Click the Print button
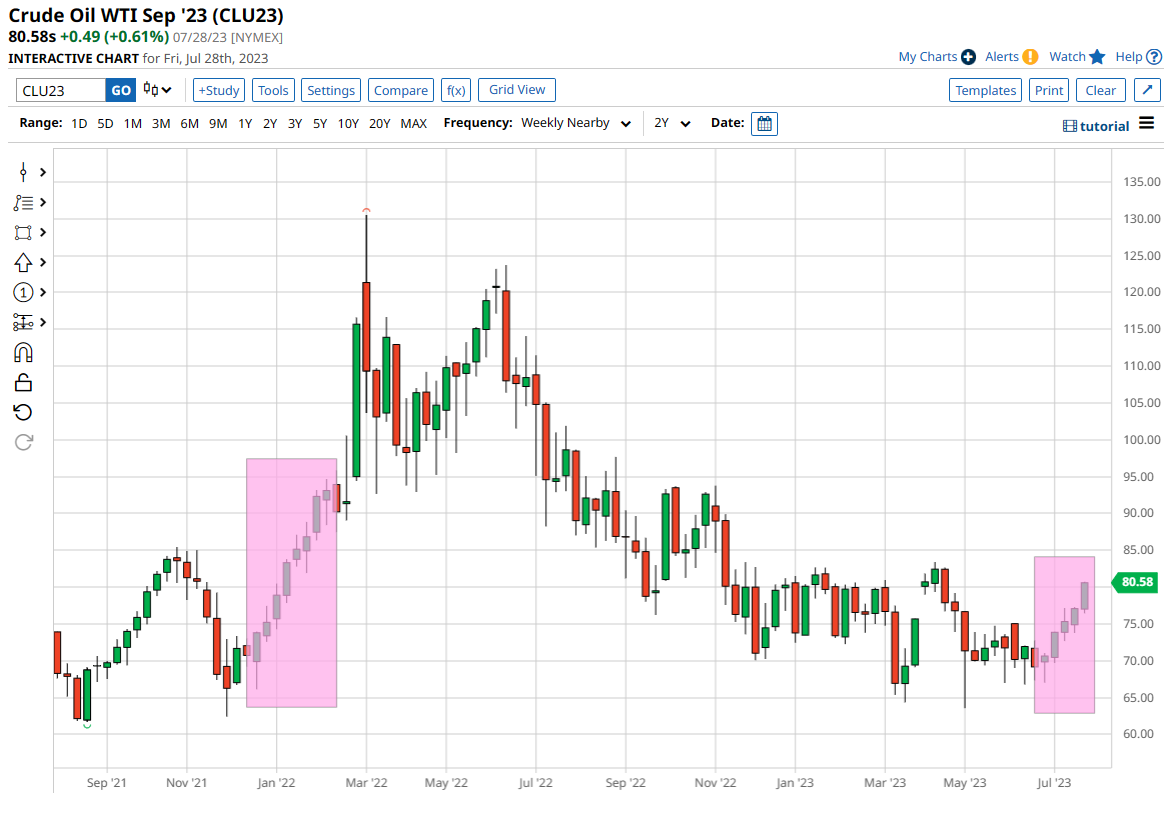Screen dimensions: 1173x819 (1049, 90)
